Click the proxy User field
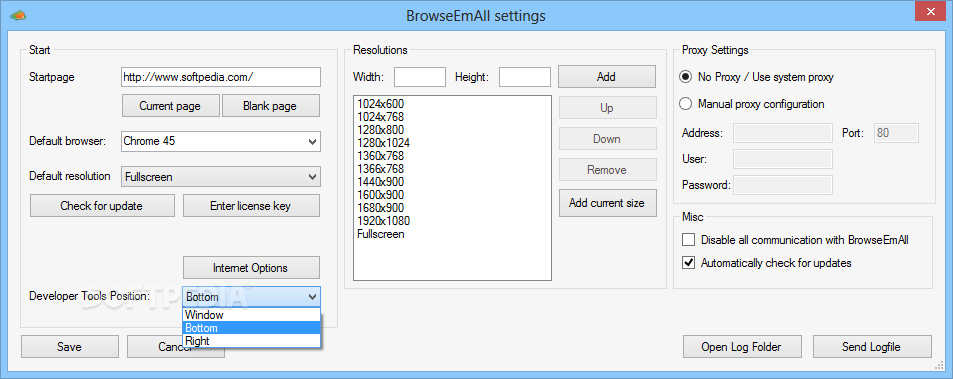Image resolution: width=953 pixels, height=379 pixels. pyautogui.click(x=783, y=159)
